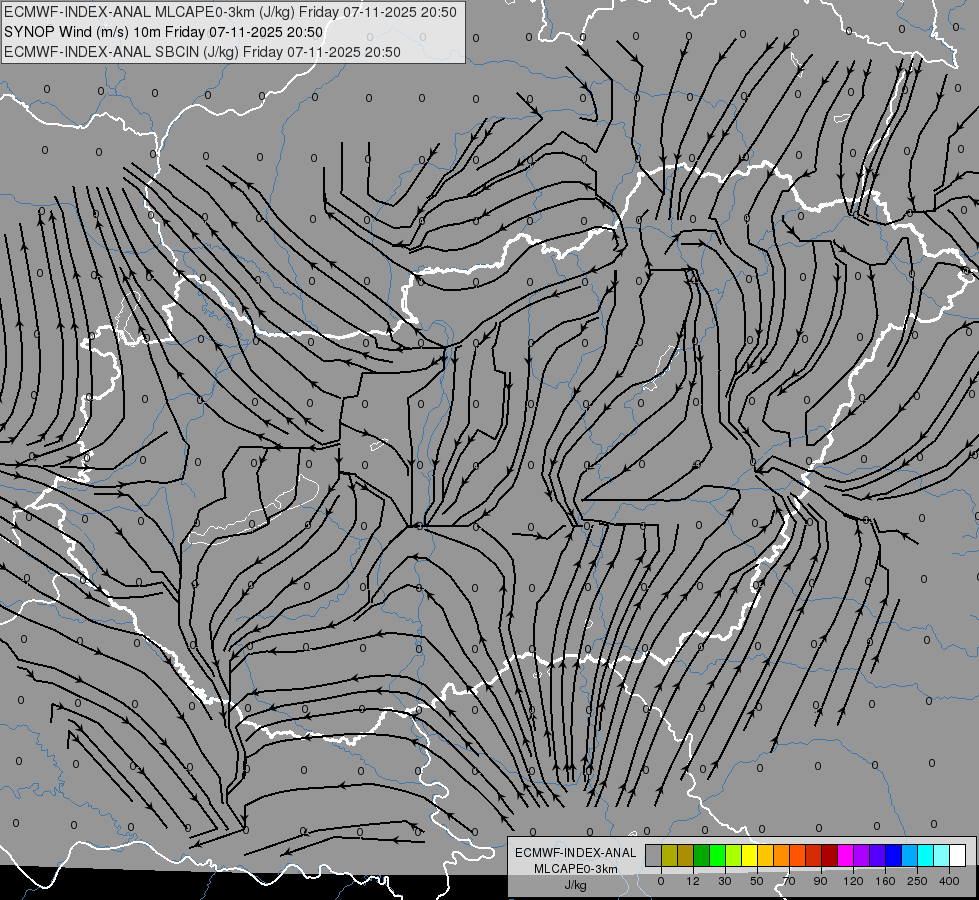Click the legend value 400

tap(949, 881)
